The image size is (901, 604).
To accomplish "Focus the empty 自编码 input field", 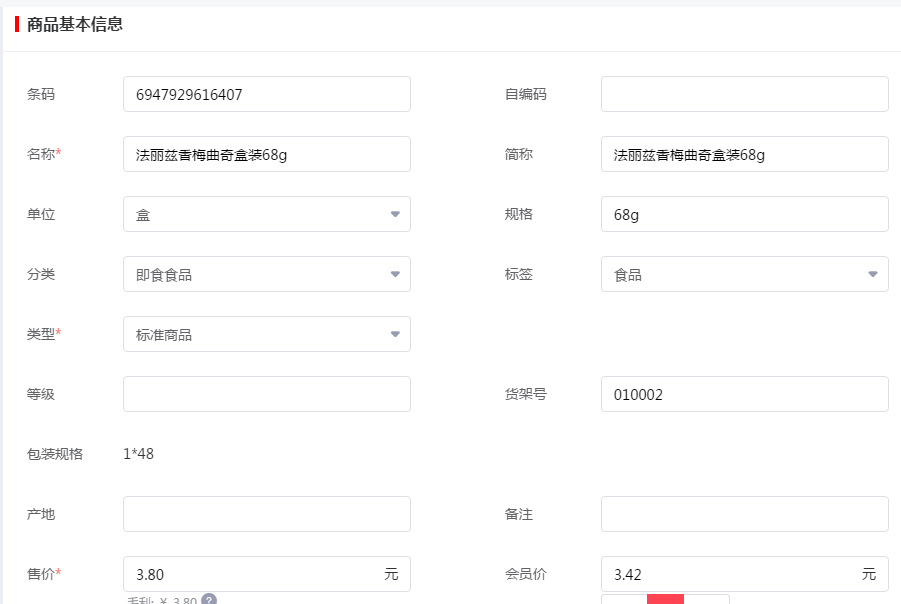I will (744, 94).
